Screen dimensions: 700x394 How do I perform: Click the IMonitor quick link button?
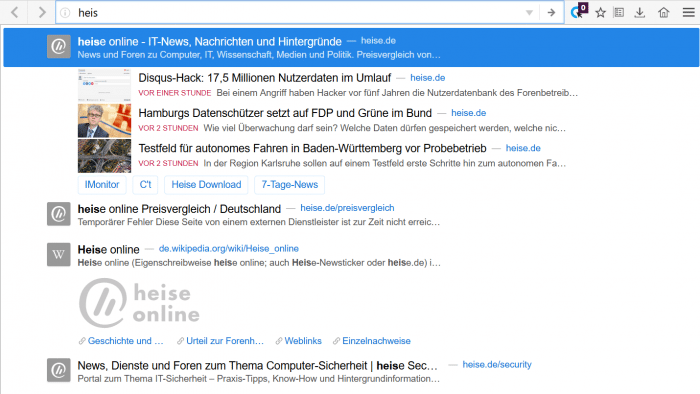tap(102, 185)
